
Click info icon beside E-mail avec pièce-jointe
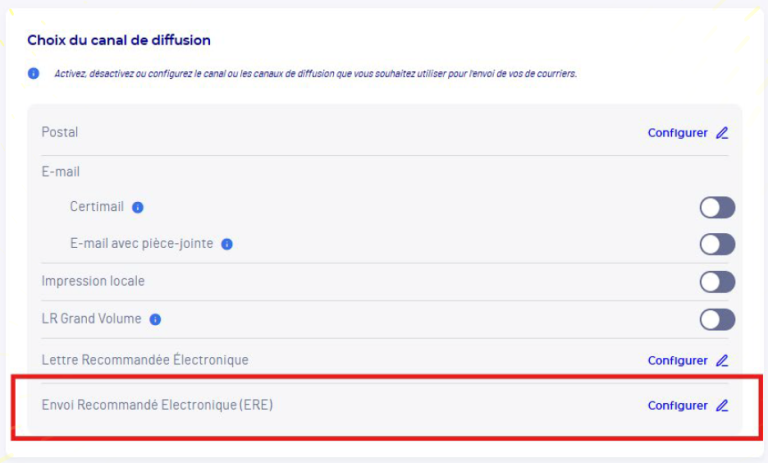click(x=227, y=244)
